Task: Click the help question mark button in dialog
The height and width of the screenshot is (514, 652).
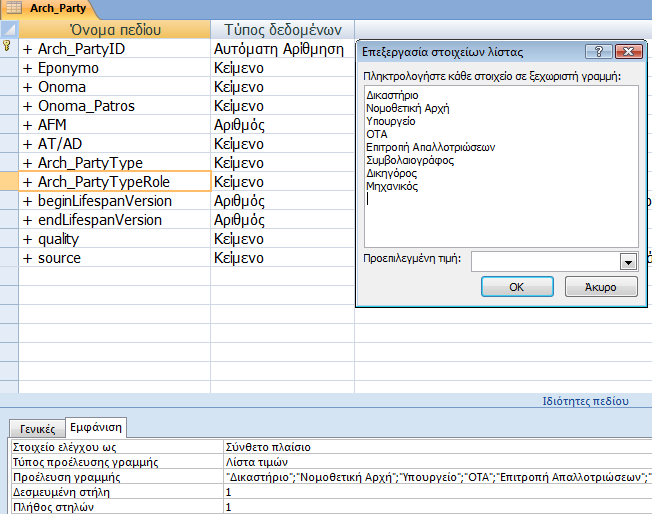Action: (x=598, y=52)
